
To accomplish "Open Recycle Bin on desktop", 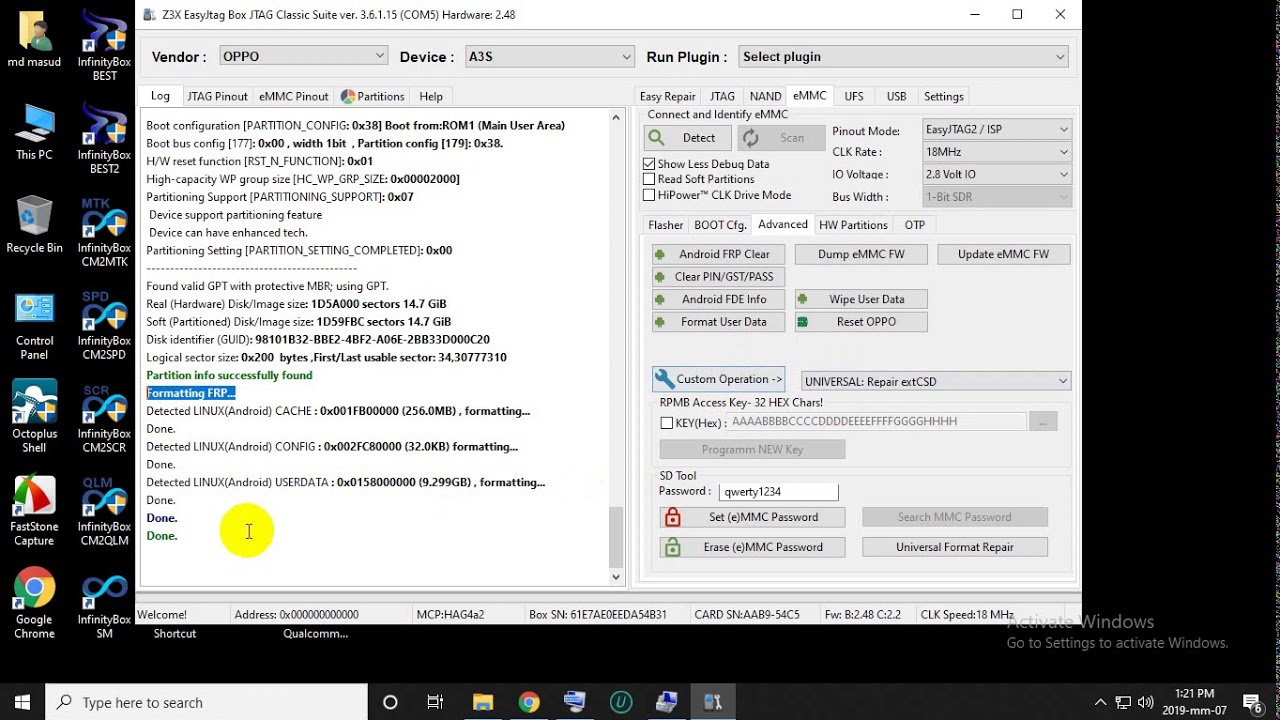I will pyautogui.click(x=34, y=224).
